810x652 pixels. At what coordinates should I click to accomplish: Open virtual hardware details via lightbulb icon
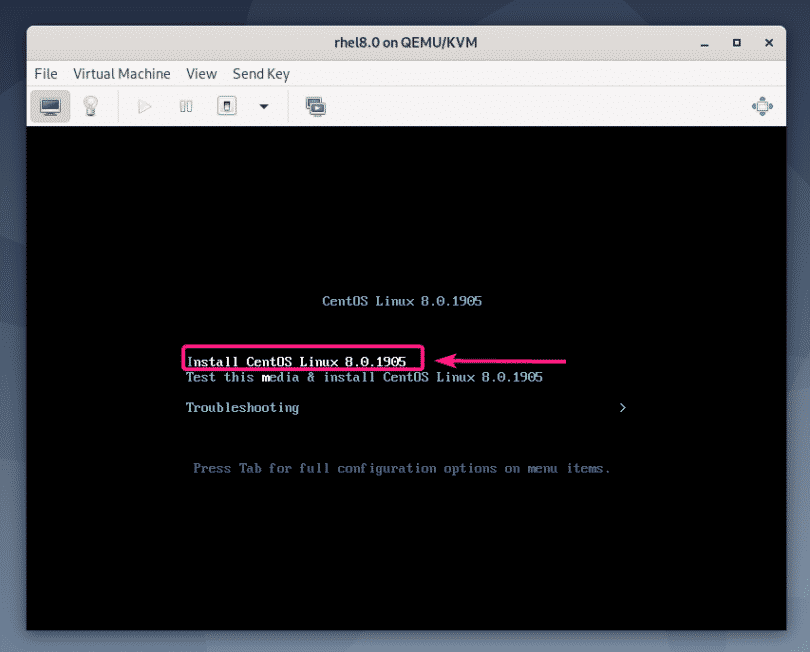click(x=91, y=106)
